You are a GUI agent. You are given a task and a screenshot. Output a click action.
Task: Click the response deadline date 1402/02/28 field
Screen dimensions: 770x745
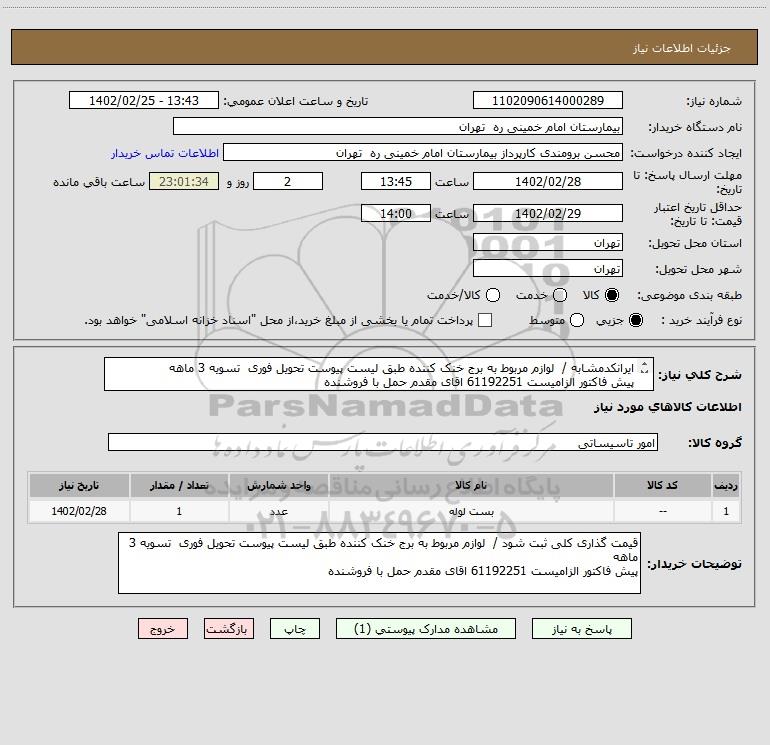click(x=548, y=181)
